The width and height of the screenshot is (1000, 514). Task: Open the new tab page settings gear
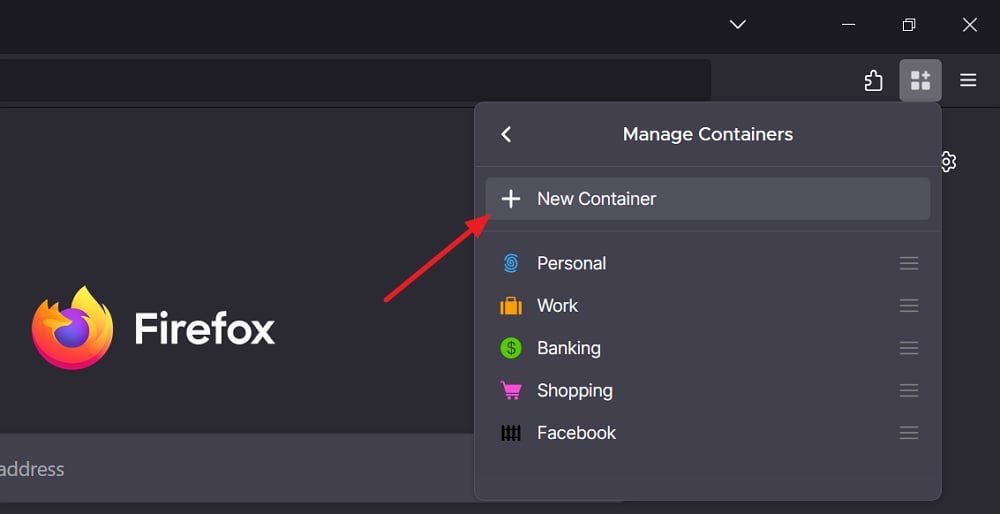point(948,162)
